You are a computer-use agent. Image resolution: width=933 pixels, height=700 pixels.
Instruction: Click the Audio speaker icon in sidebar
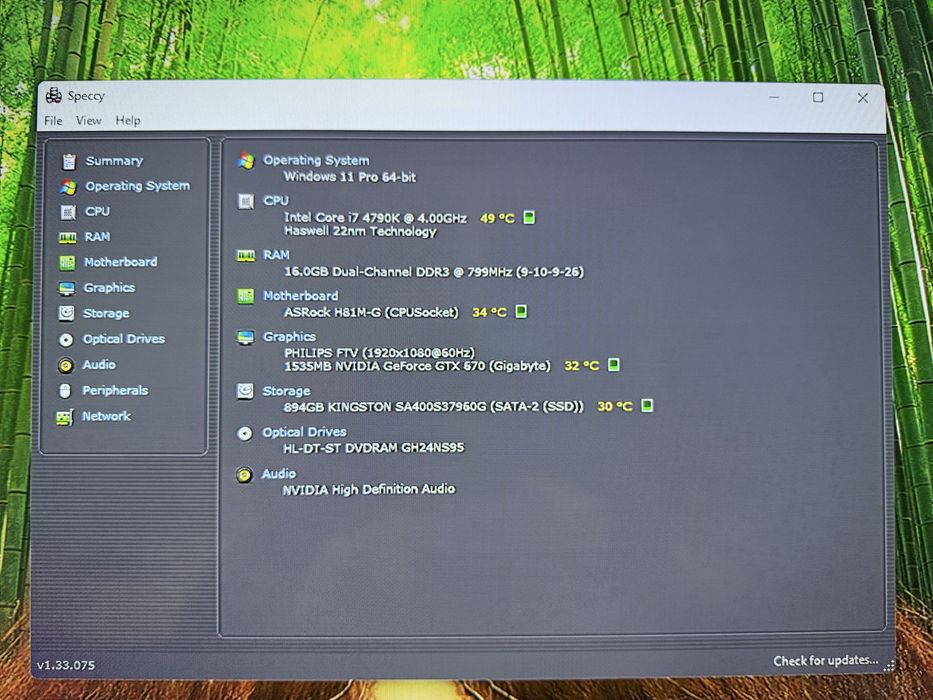point(65,365)
